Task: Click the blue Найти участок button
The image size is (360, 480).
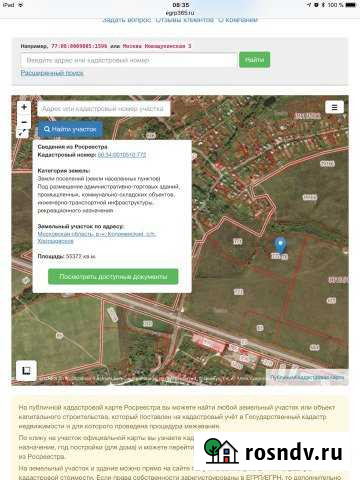Action: pos(70,129)
